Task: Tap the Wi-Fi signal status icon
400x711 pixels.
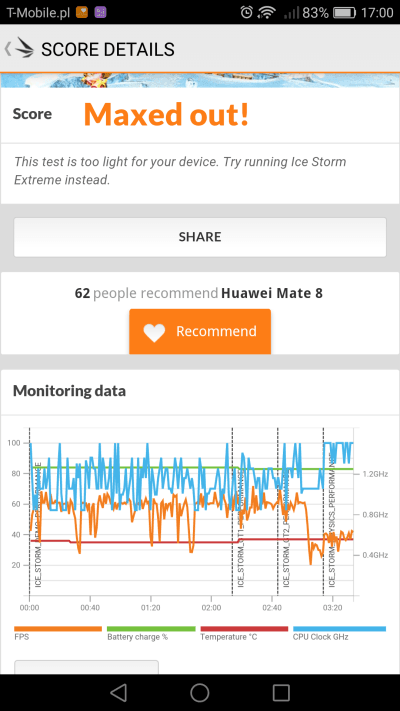Action: click(x=268, y=12)
